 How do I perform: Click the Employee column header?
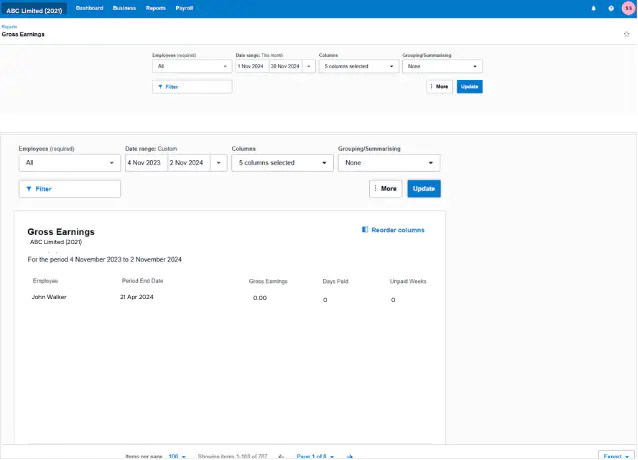click(45, 281)
